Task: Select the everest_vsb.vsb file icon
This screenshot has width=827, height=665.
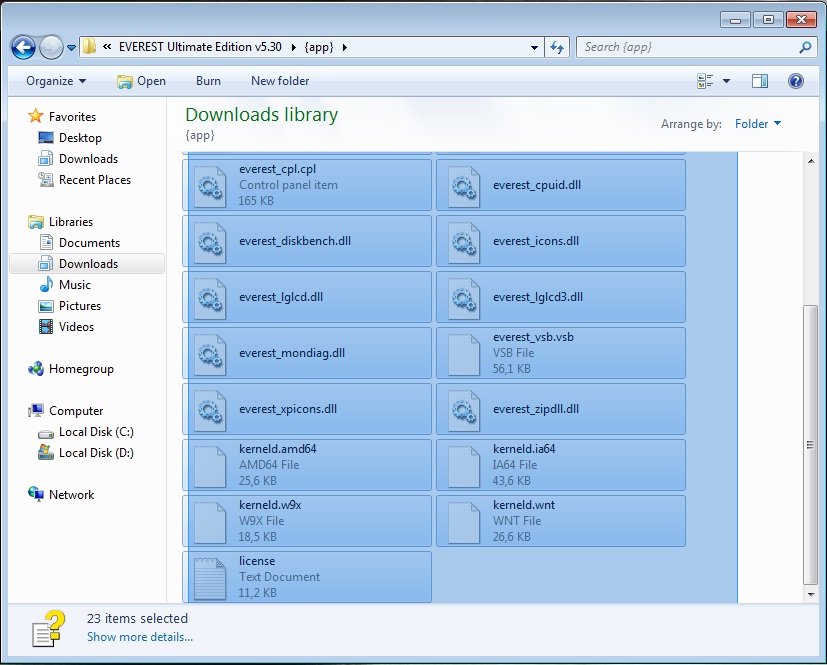Action: 464,353
